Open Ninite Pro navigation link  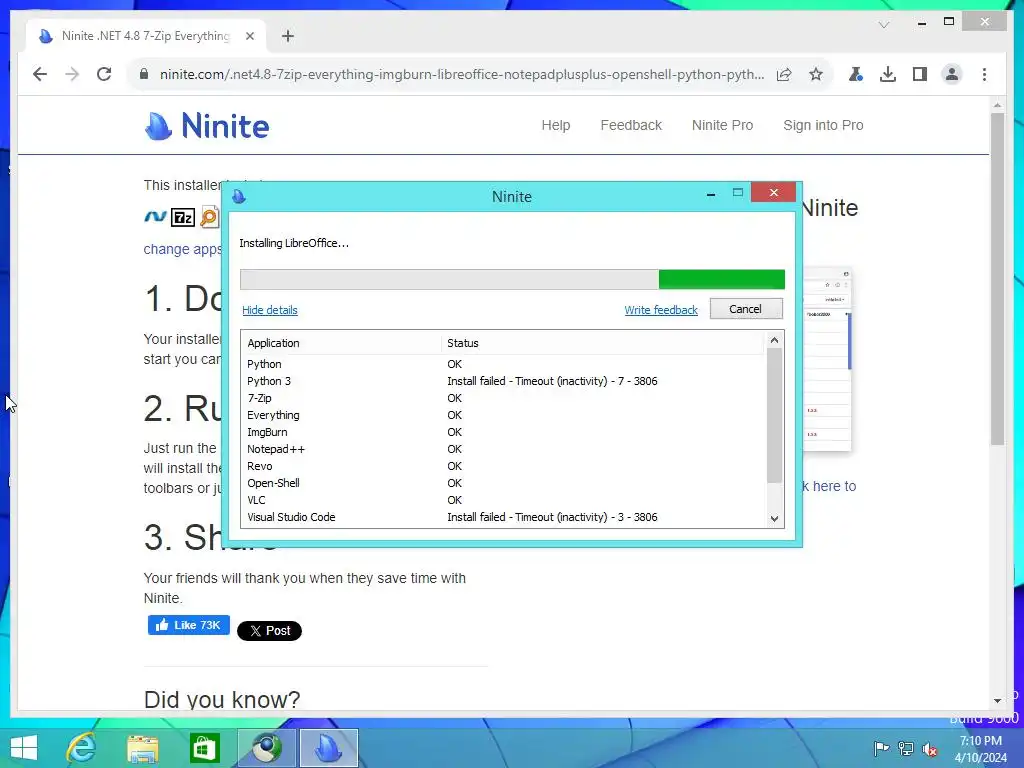(722, 125)
